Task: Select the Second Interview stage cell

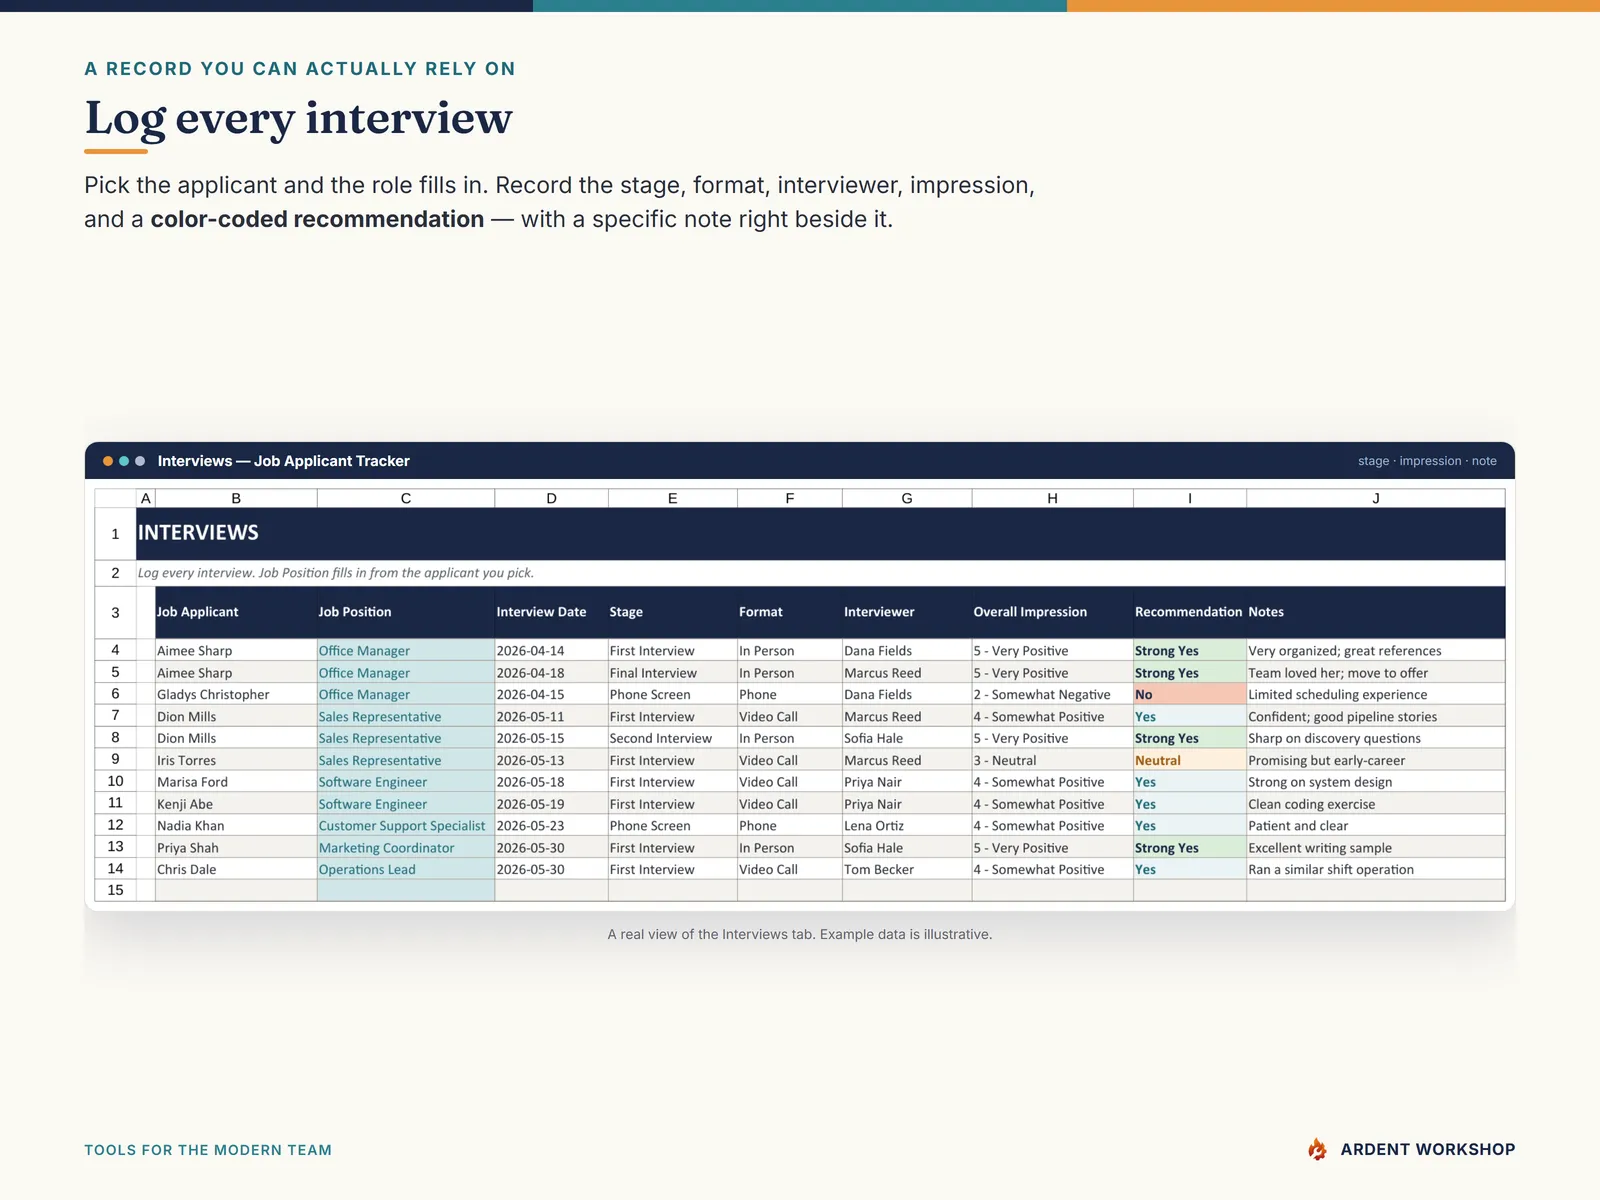Action: 672,738
